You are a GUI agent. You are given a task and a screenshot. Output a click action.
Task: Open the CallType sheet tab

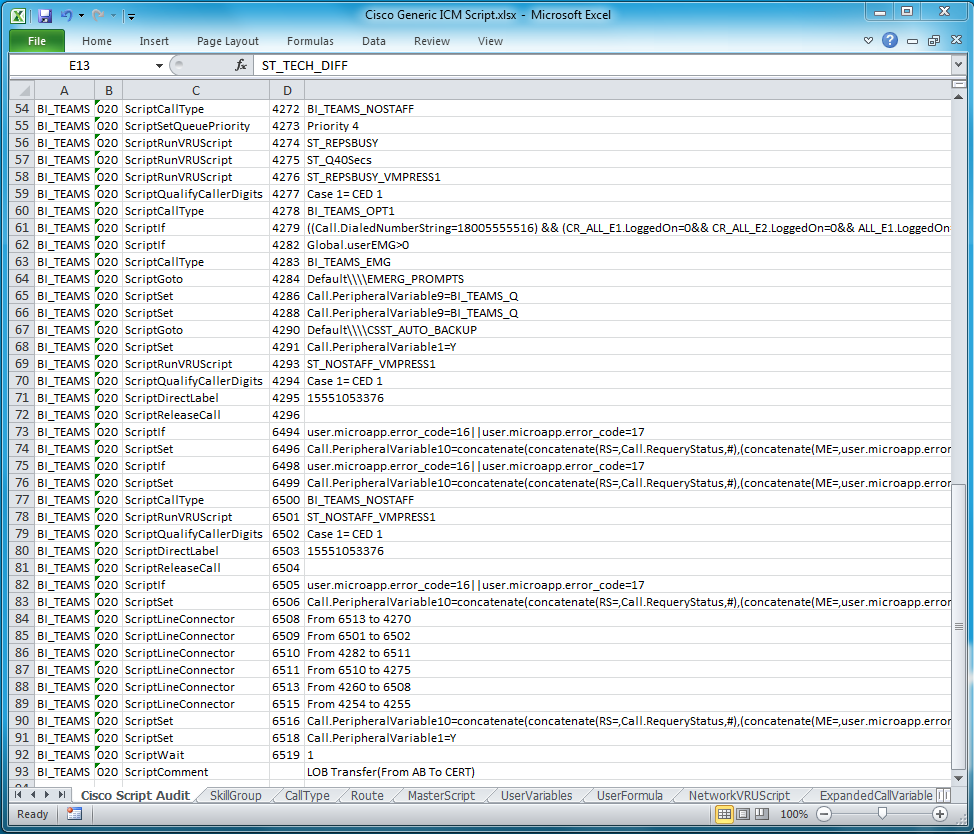(307, 795)
